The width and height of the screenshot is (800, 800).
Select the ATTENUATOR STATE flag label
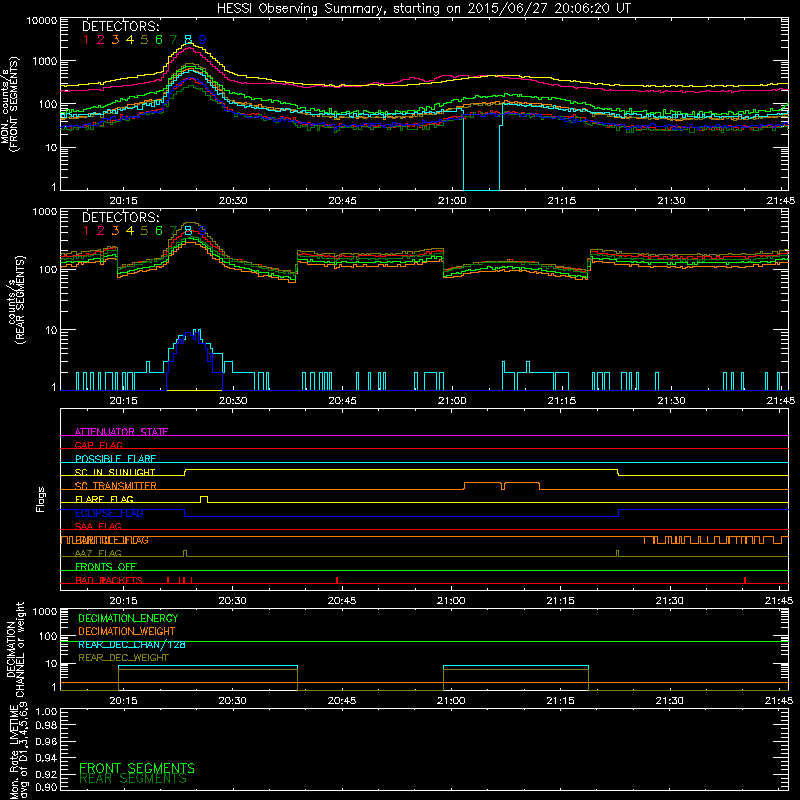point(121,432)
